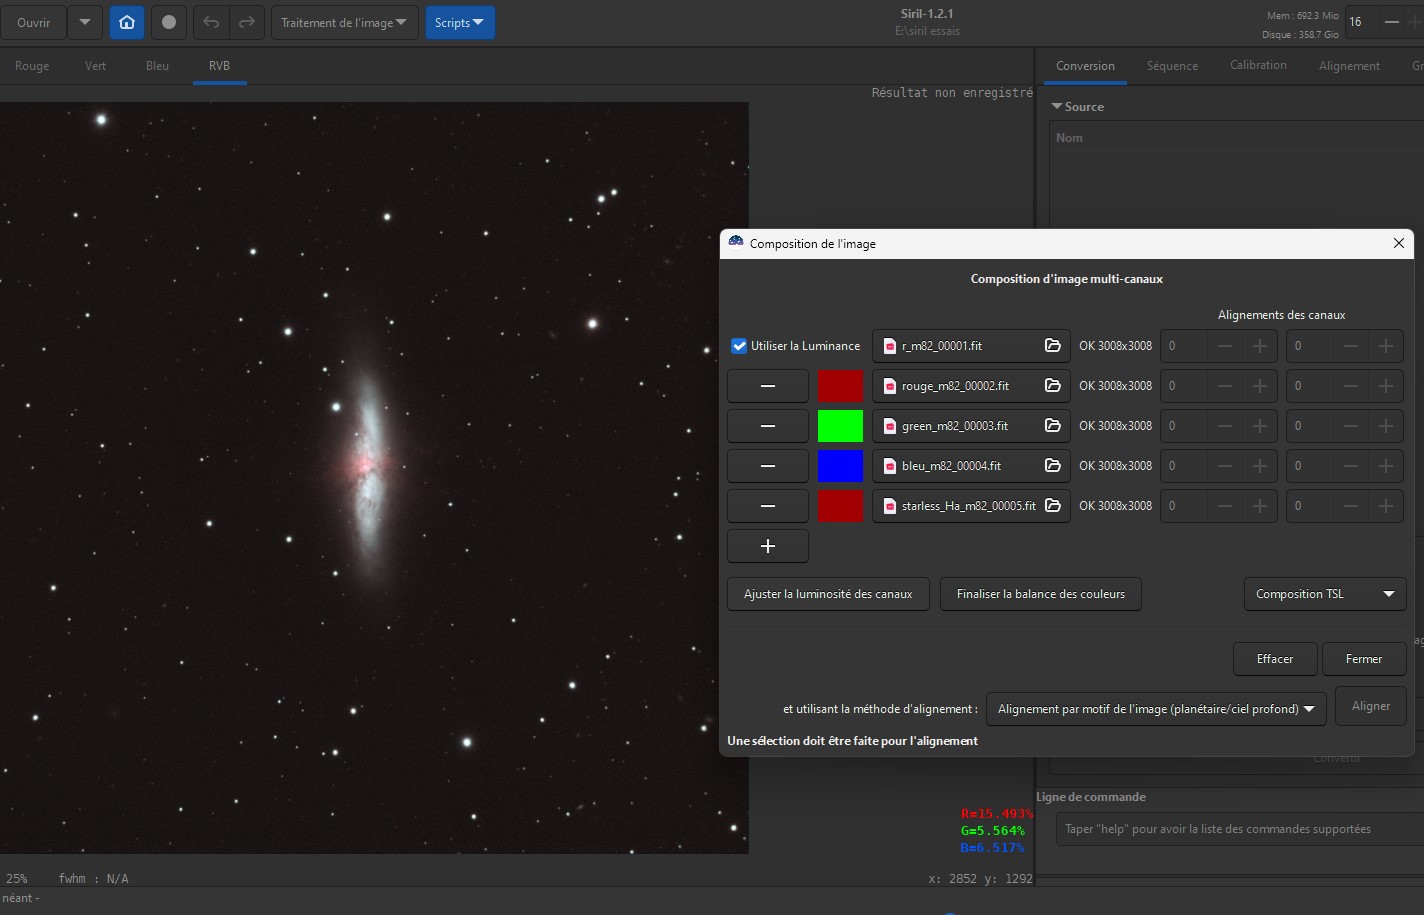Browse file for starless_Ha_m82_00005.fit layer
The image size is (1424, 915).
coord(1052,506)
